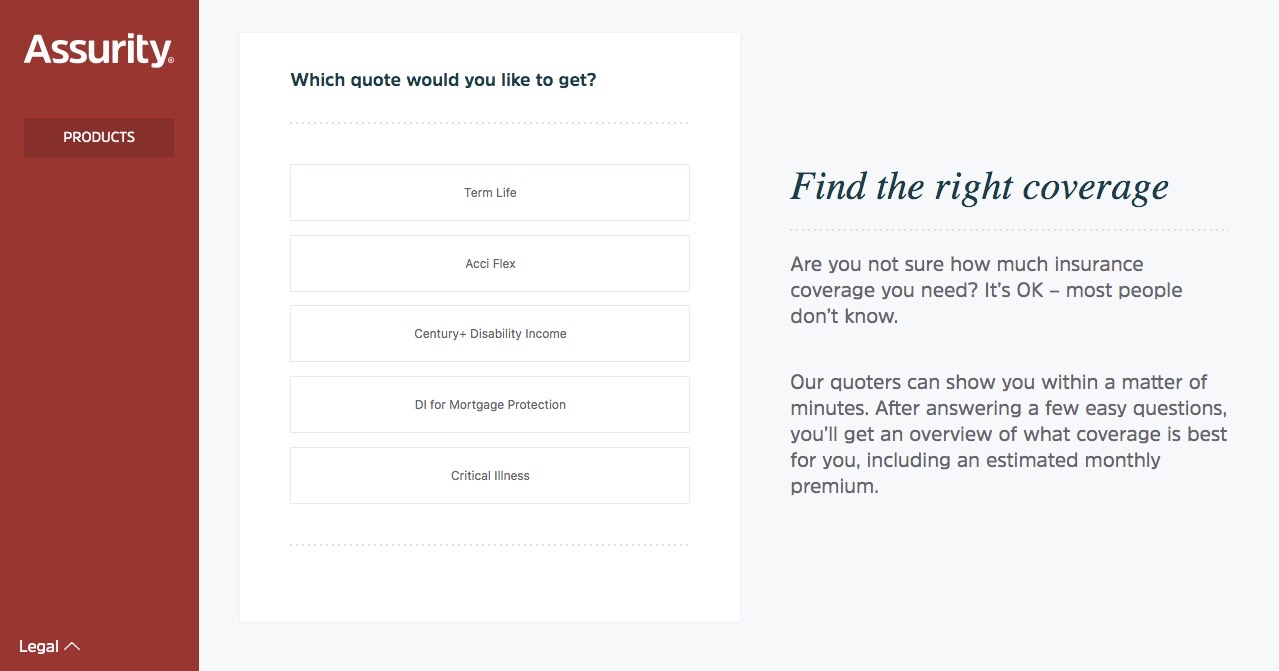Click the paragraph starting "Our quoters can show"
Viewport: 1279px width, 671px height.
pos(1008,435)
